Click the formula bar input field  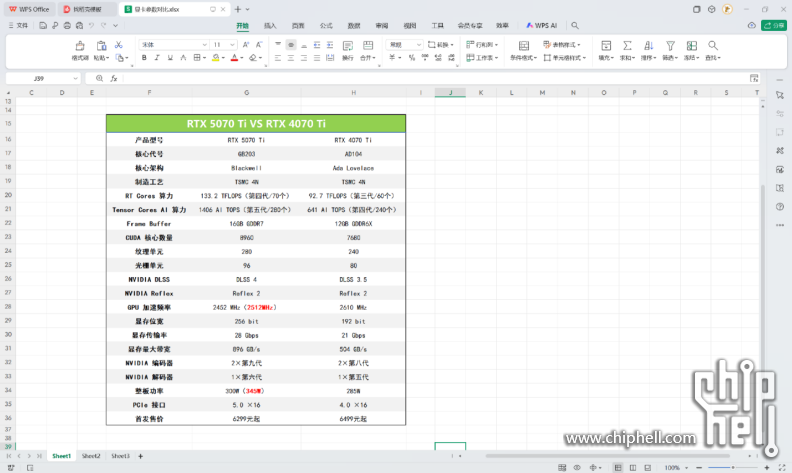[434, 78]
